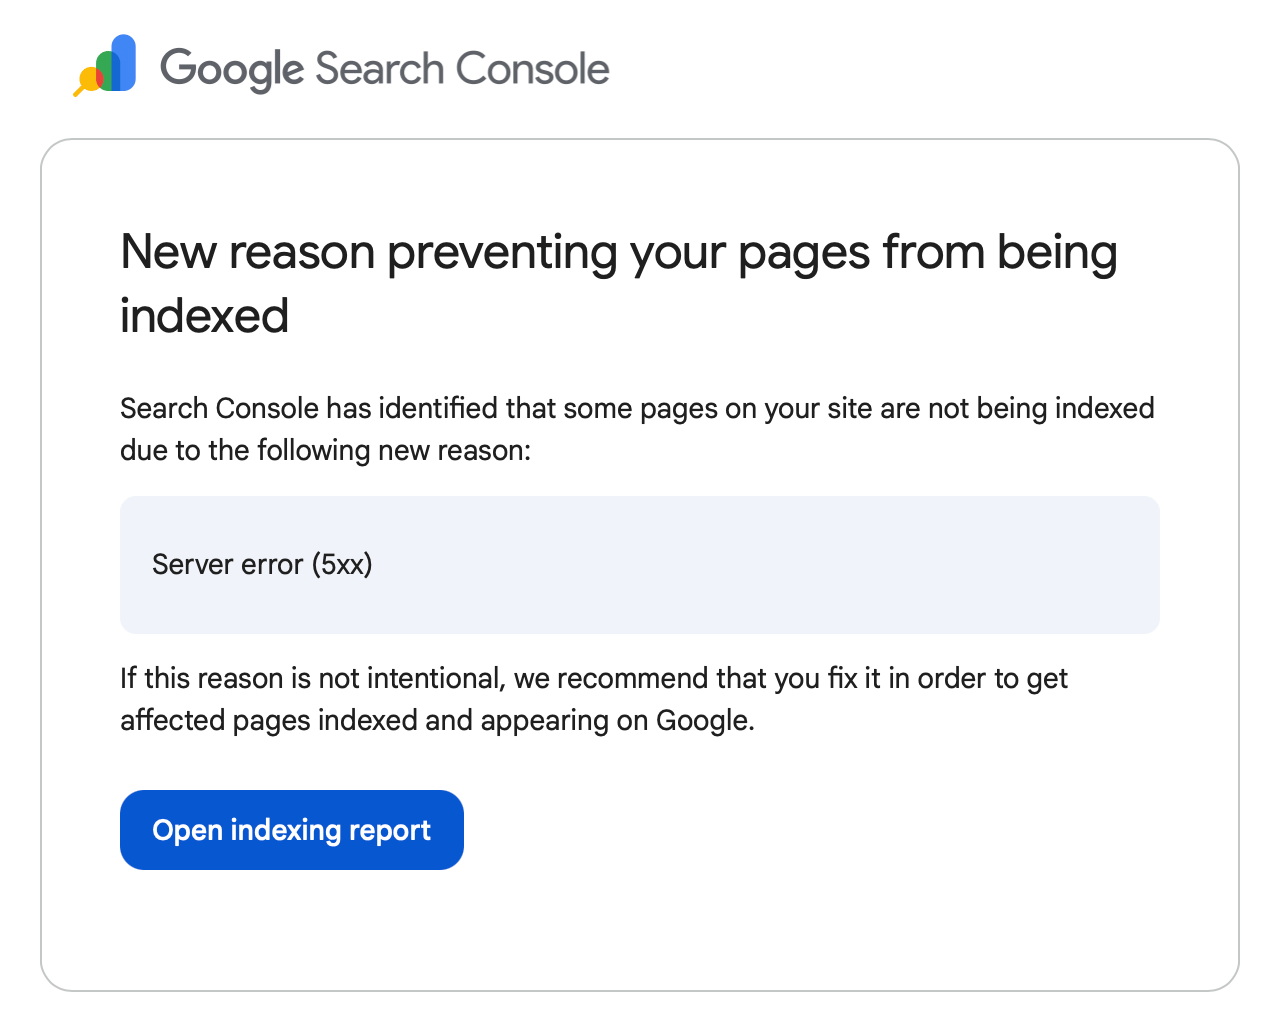Select the Google wordmark next to the logo
Image resolution: width=1288 pixels, height=1014 pixels.
pos(230,68)
